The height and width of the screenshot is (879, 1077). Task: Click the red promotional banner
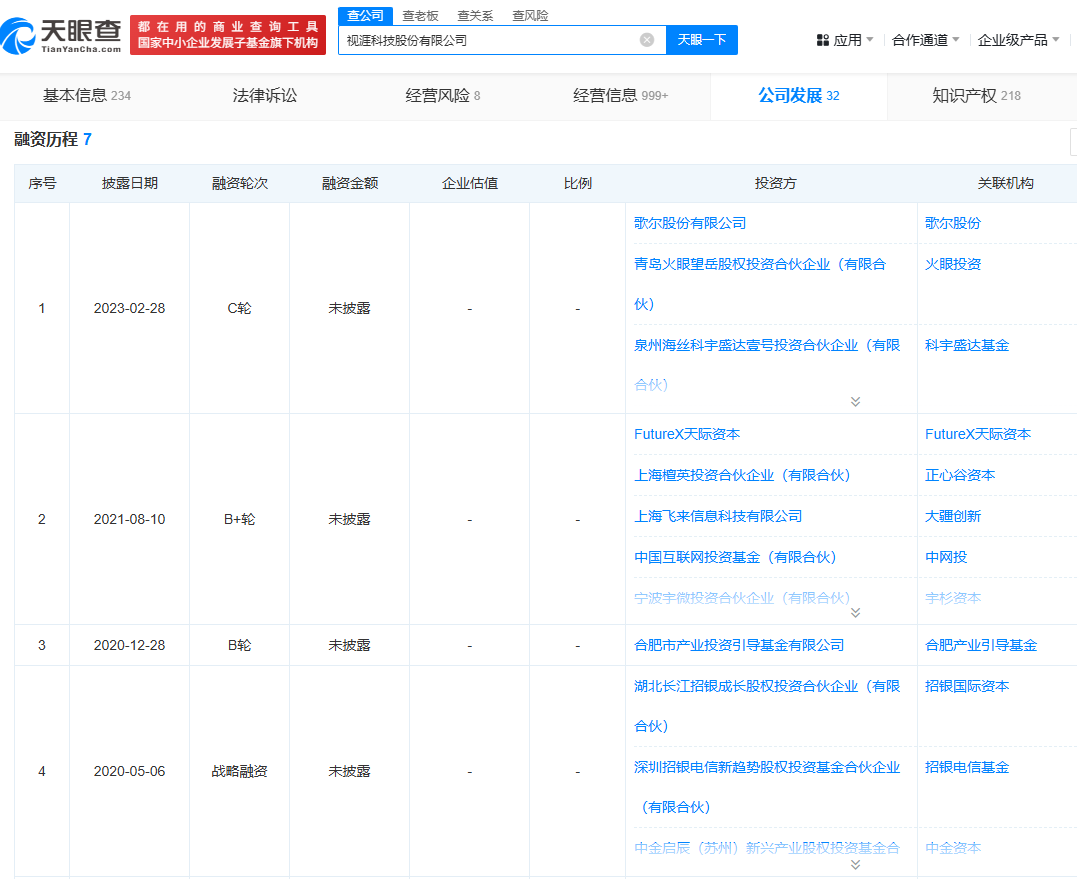[228, 35]
